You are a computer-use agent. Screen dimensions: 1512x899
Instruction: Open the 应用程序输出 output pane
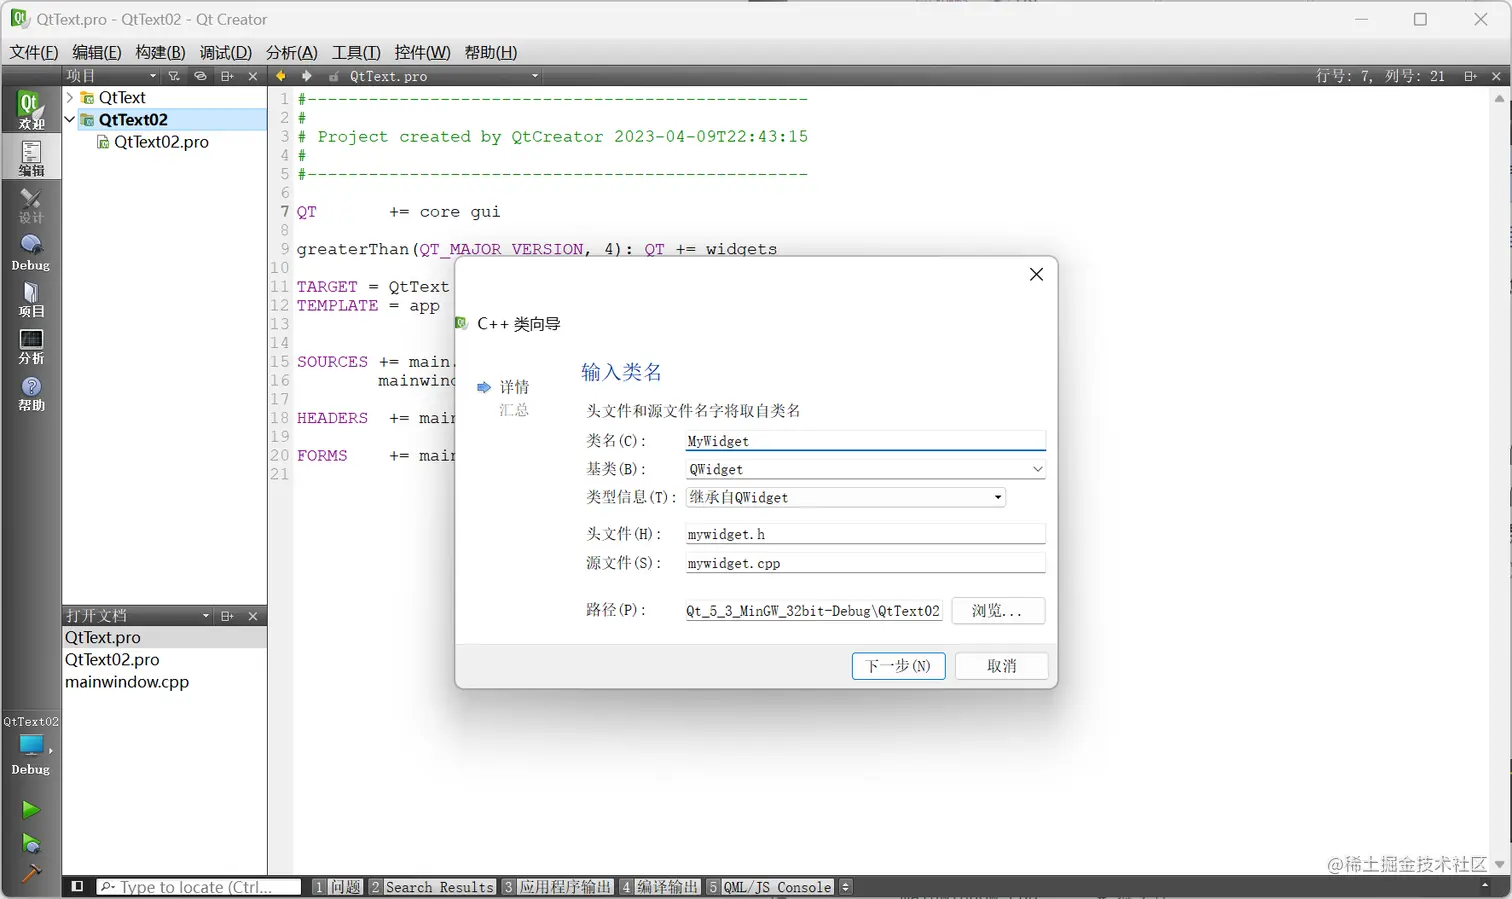pyautogui.click(x=557, y=887)
